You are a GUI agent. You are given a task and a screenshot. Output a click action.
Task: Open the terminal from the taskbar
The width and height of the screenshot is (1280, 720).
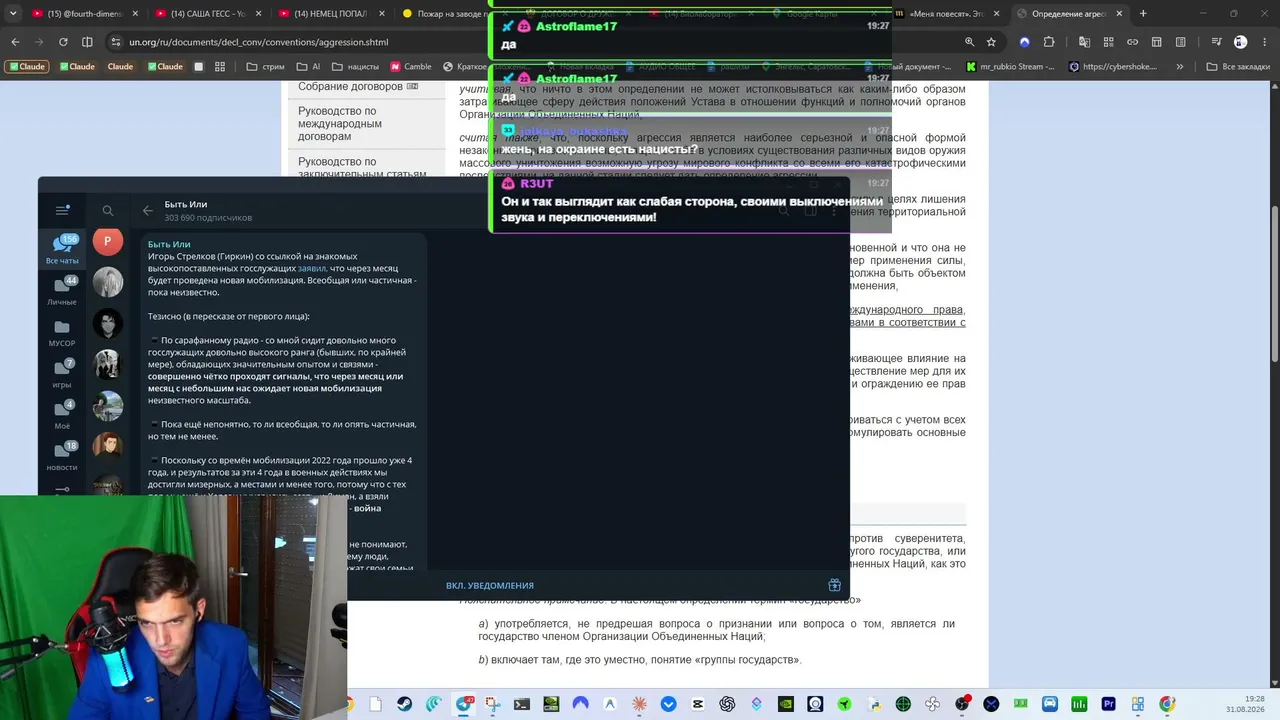pos(522,704)
